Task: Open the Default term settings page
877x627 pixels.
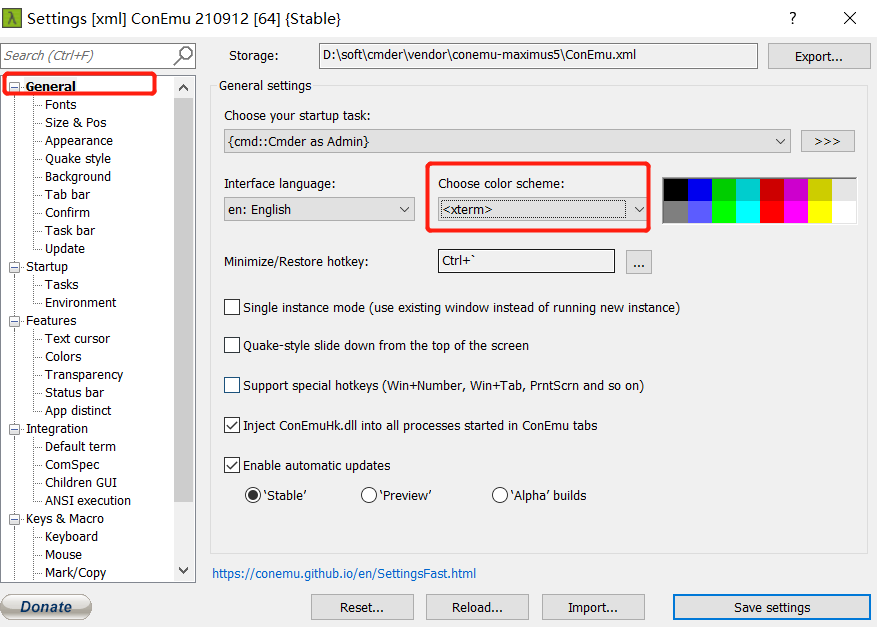Action: pyautogui.click(x=80, y=446)
